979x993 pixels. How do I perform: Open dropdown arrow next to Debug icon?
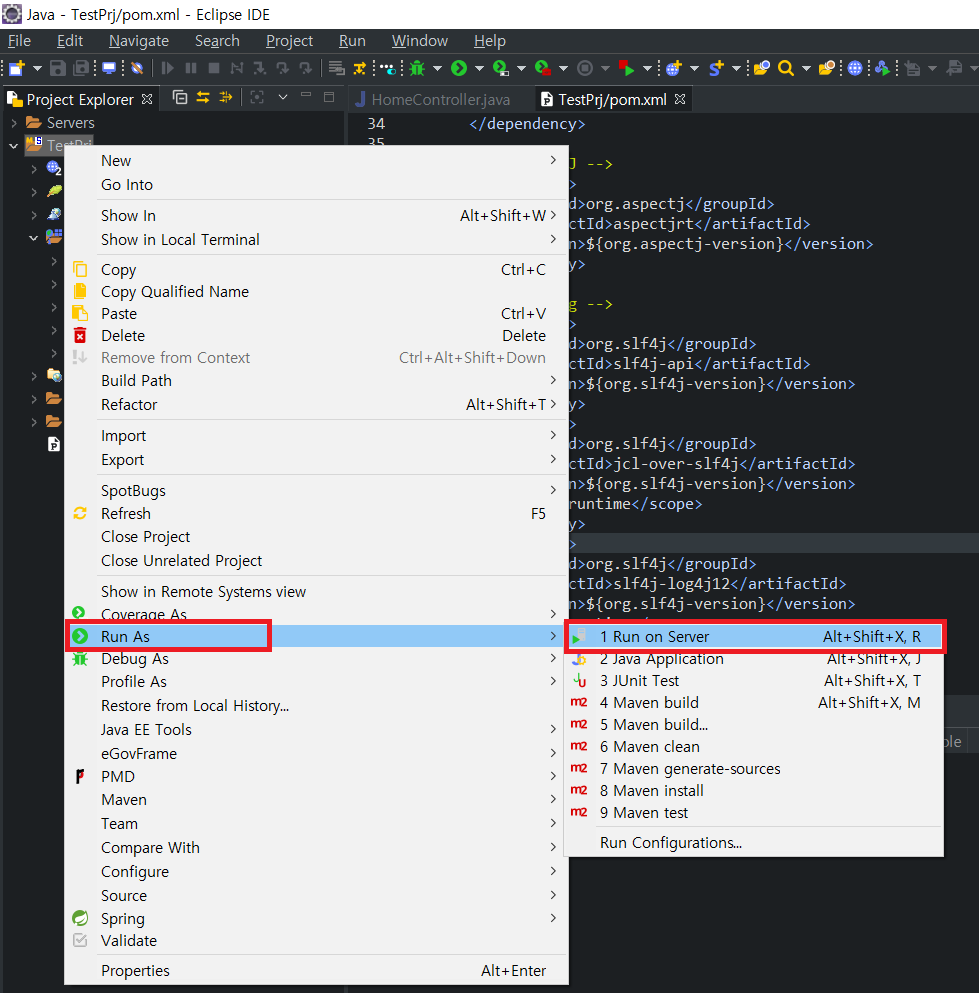coord(438,68)
